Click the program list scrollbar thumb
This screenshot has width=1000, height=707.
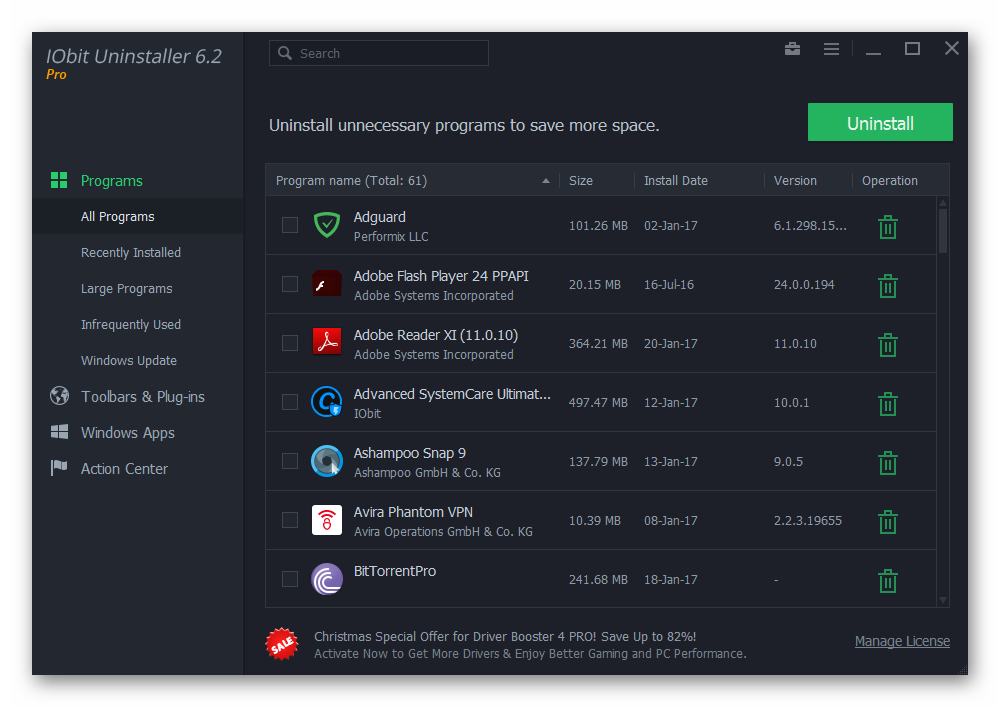943,231
